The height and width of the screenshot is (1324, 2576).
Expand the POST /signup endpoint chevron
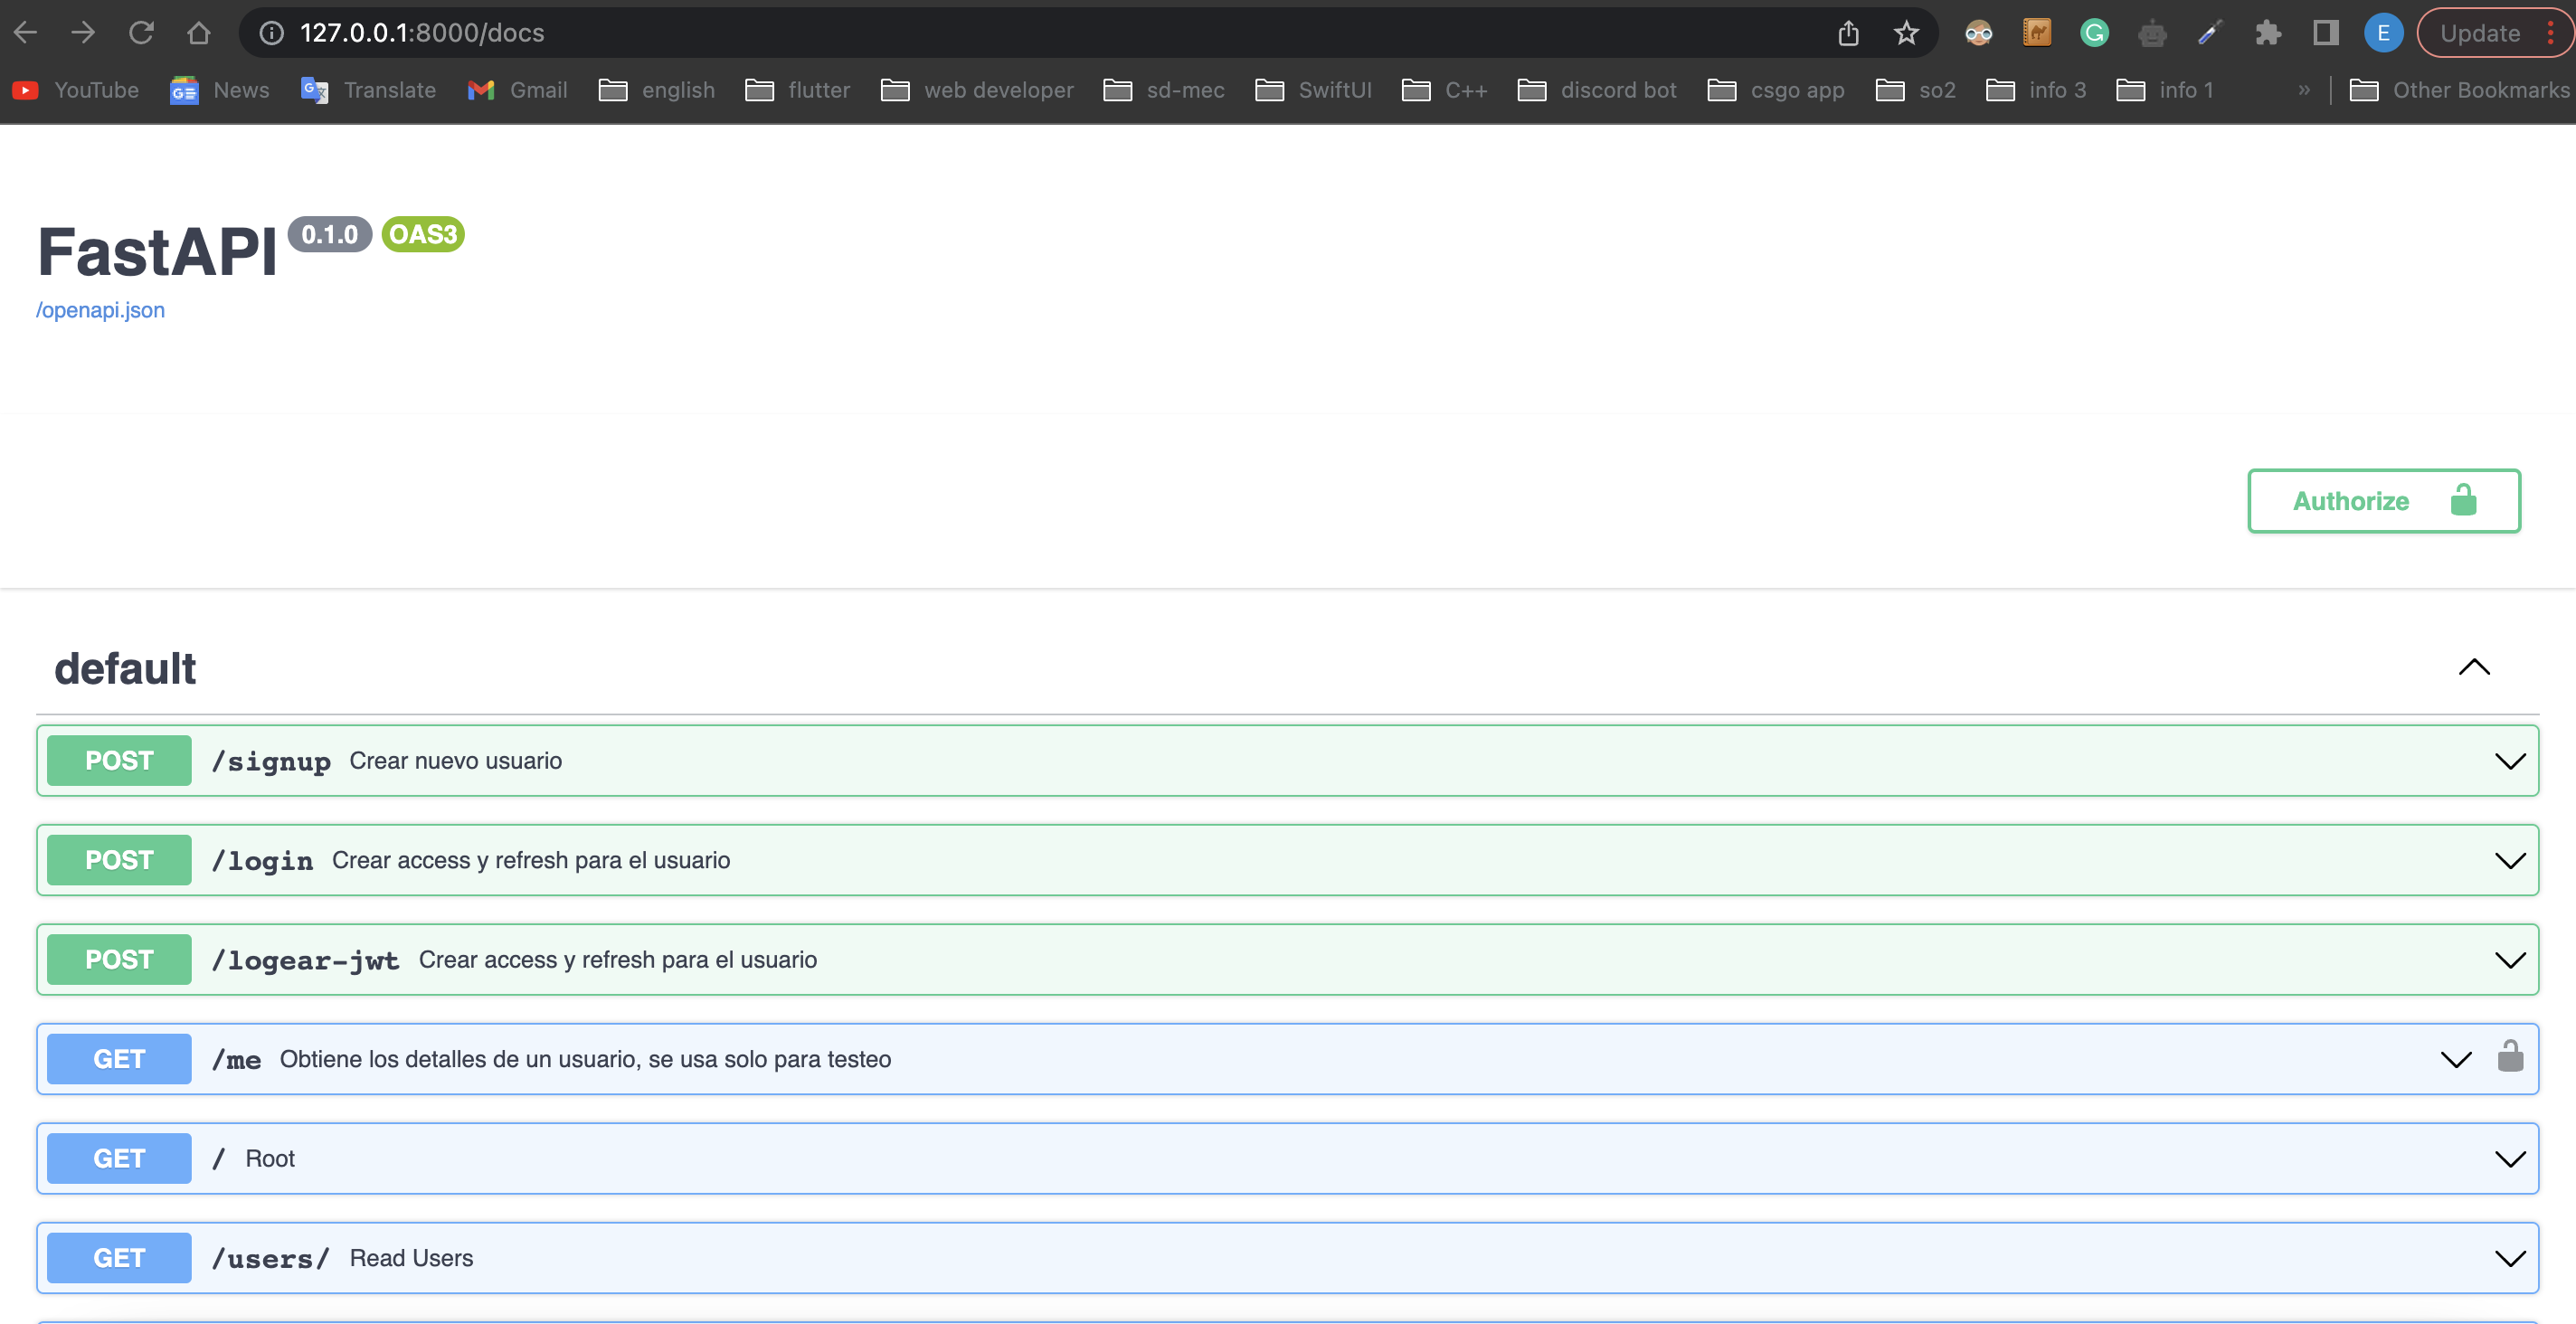pyautogui.click(x=2509, y=761)
